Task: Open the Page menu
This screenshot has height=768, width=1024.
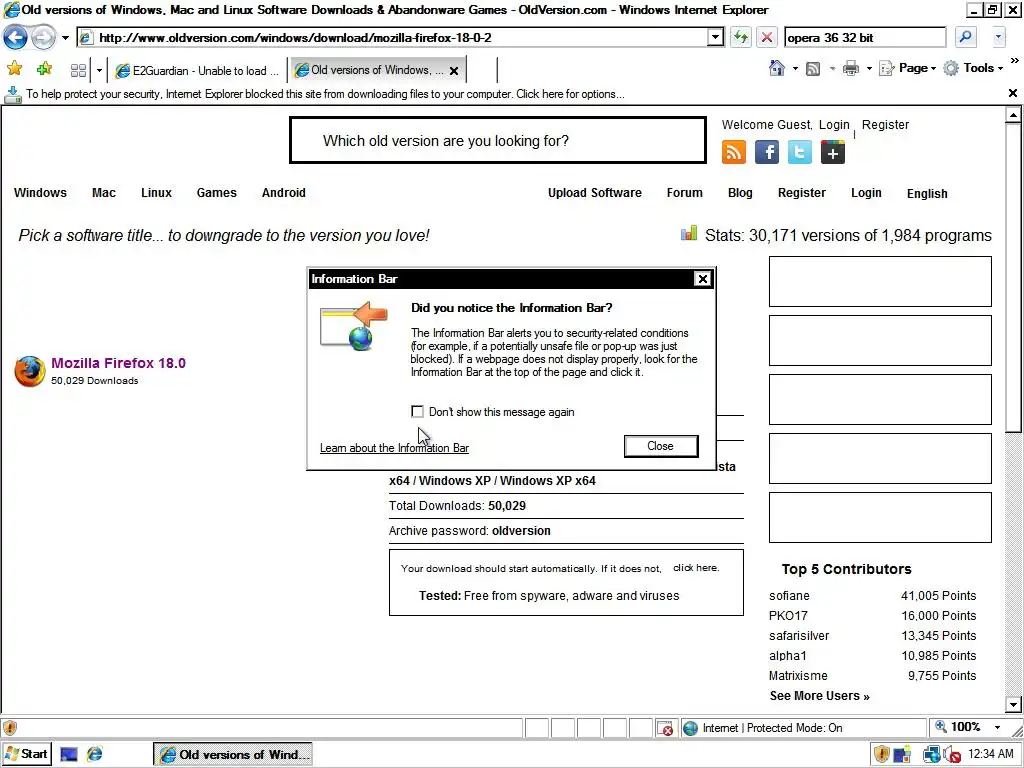Action: [908, 68]
